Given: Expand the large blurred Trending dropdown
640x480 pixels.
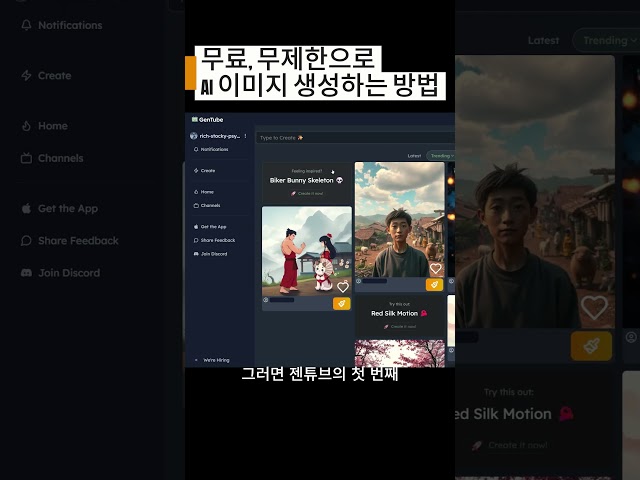Looking at the screenshot, I should (610, 40).
